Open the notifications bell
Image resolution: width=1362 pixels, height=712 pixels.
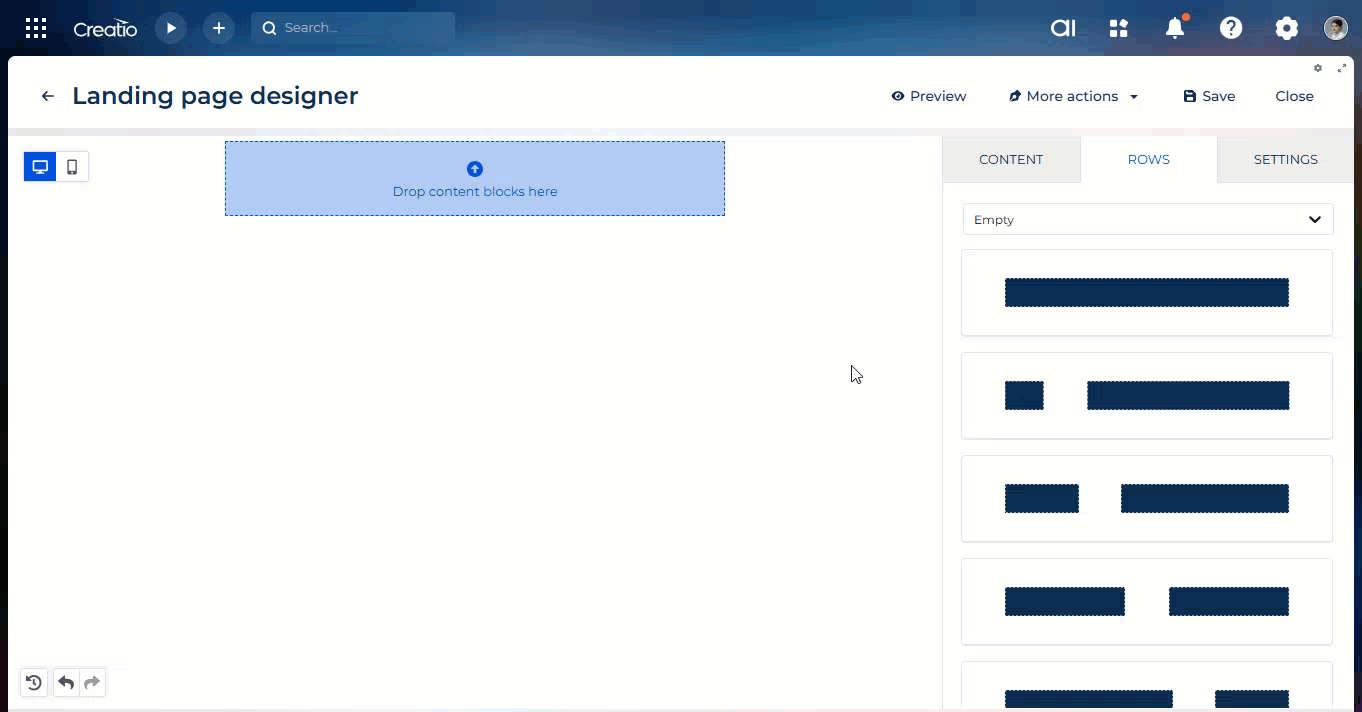pyautogui.click(x=1175, y=28)
